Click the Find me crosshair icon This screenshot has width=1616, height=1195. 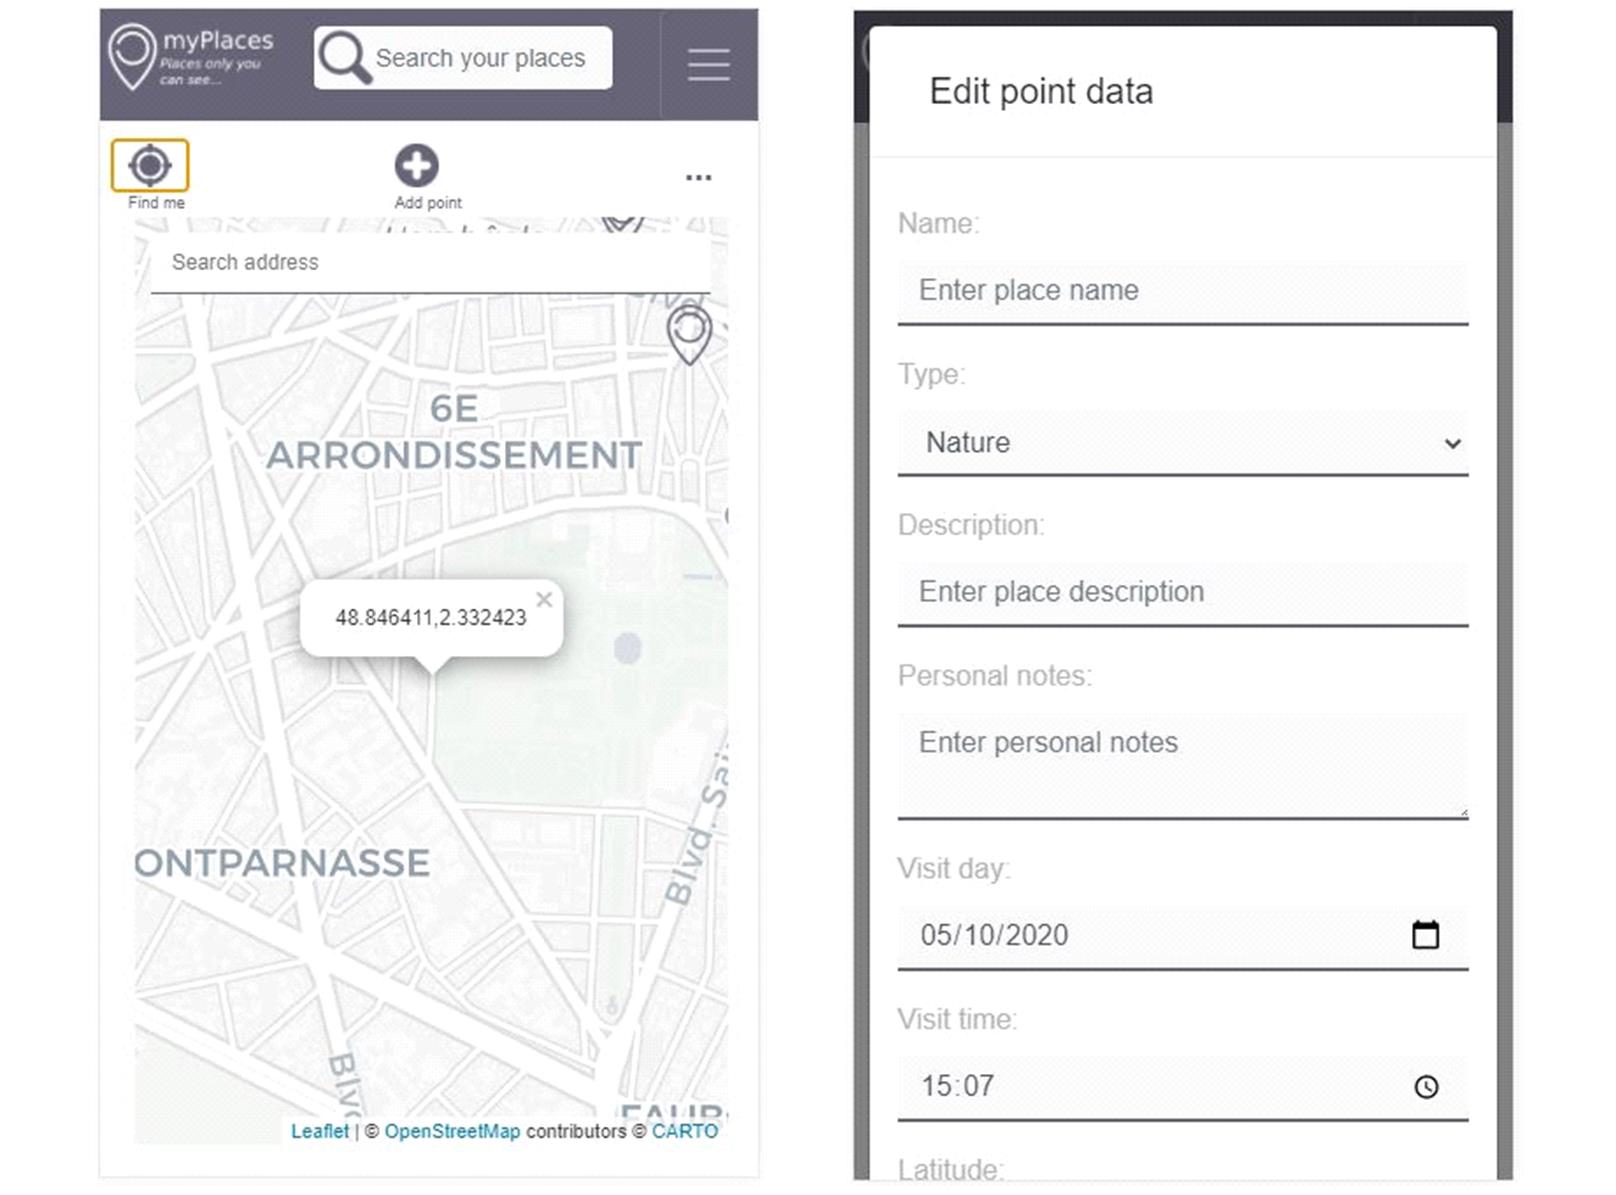click(x=150, y=165)
